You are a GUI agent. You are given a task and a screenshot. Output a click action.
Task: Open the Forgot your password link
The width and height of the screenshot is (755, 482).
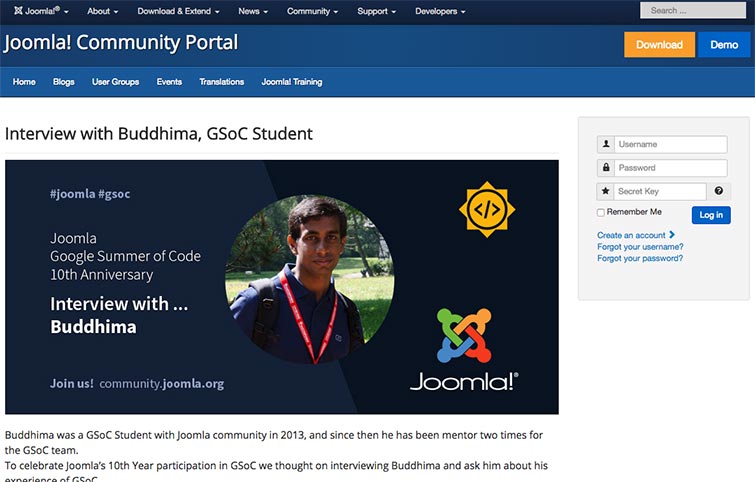click(x=640, y=258)
